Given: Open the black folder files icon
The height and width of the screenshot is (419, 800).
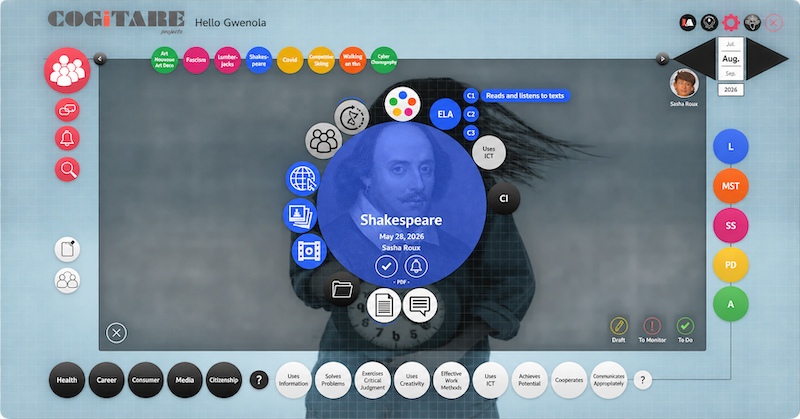Looking at the screenshot, I should pyautogui.click(x=341, y=289).
